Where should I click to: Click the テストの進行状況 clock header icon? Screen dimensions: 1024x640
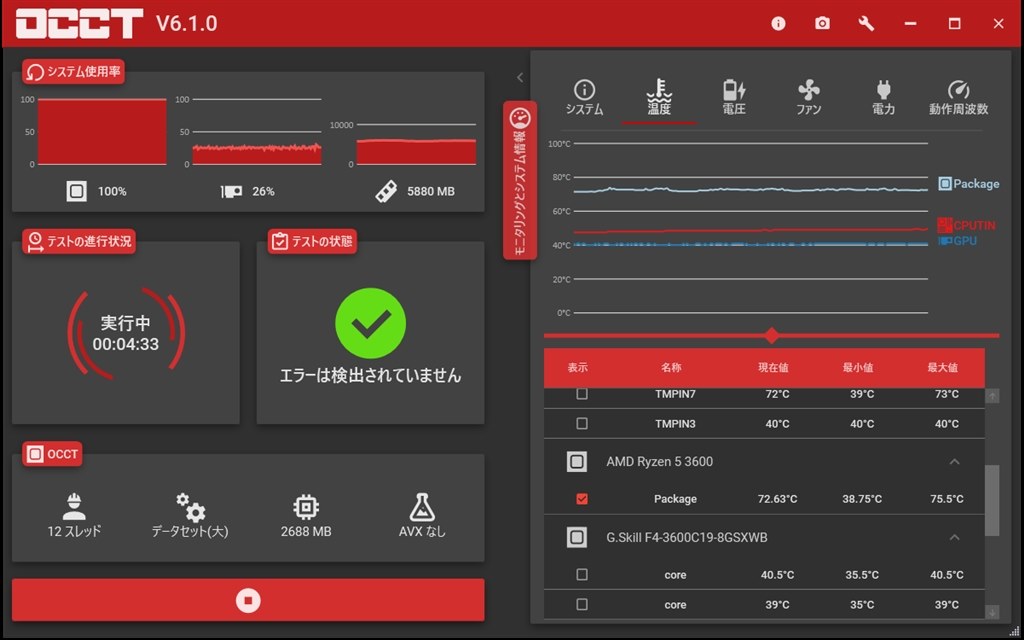35,242
